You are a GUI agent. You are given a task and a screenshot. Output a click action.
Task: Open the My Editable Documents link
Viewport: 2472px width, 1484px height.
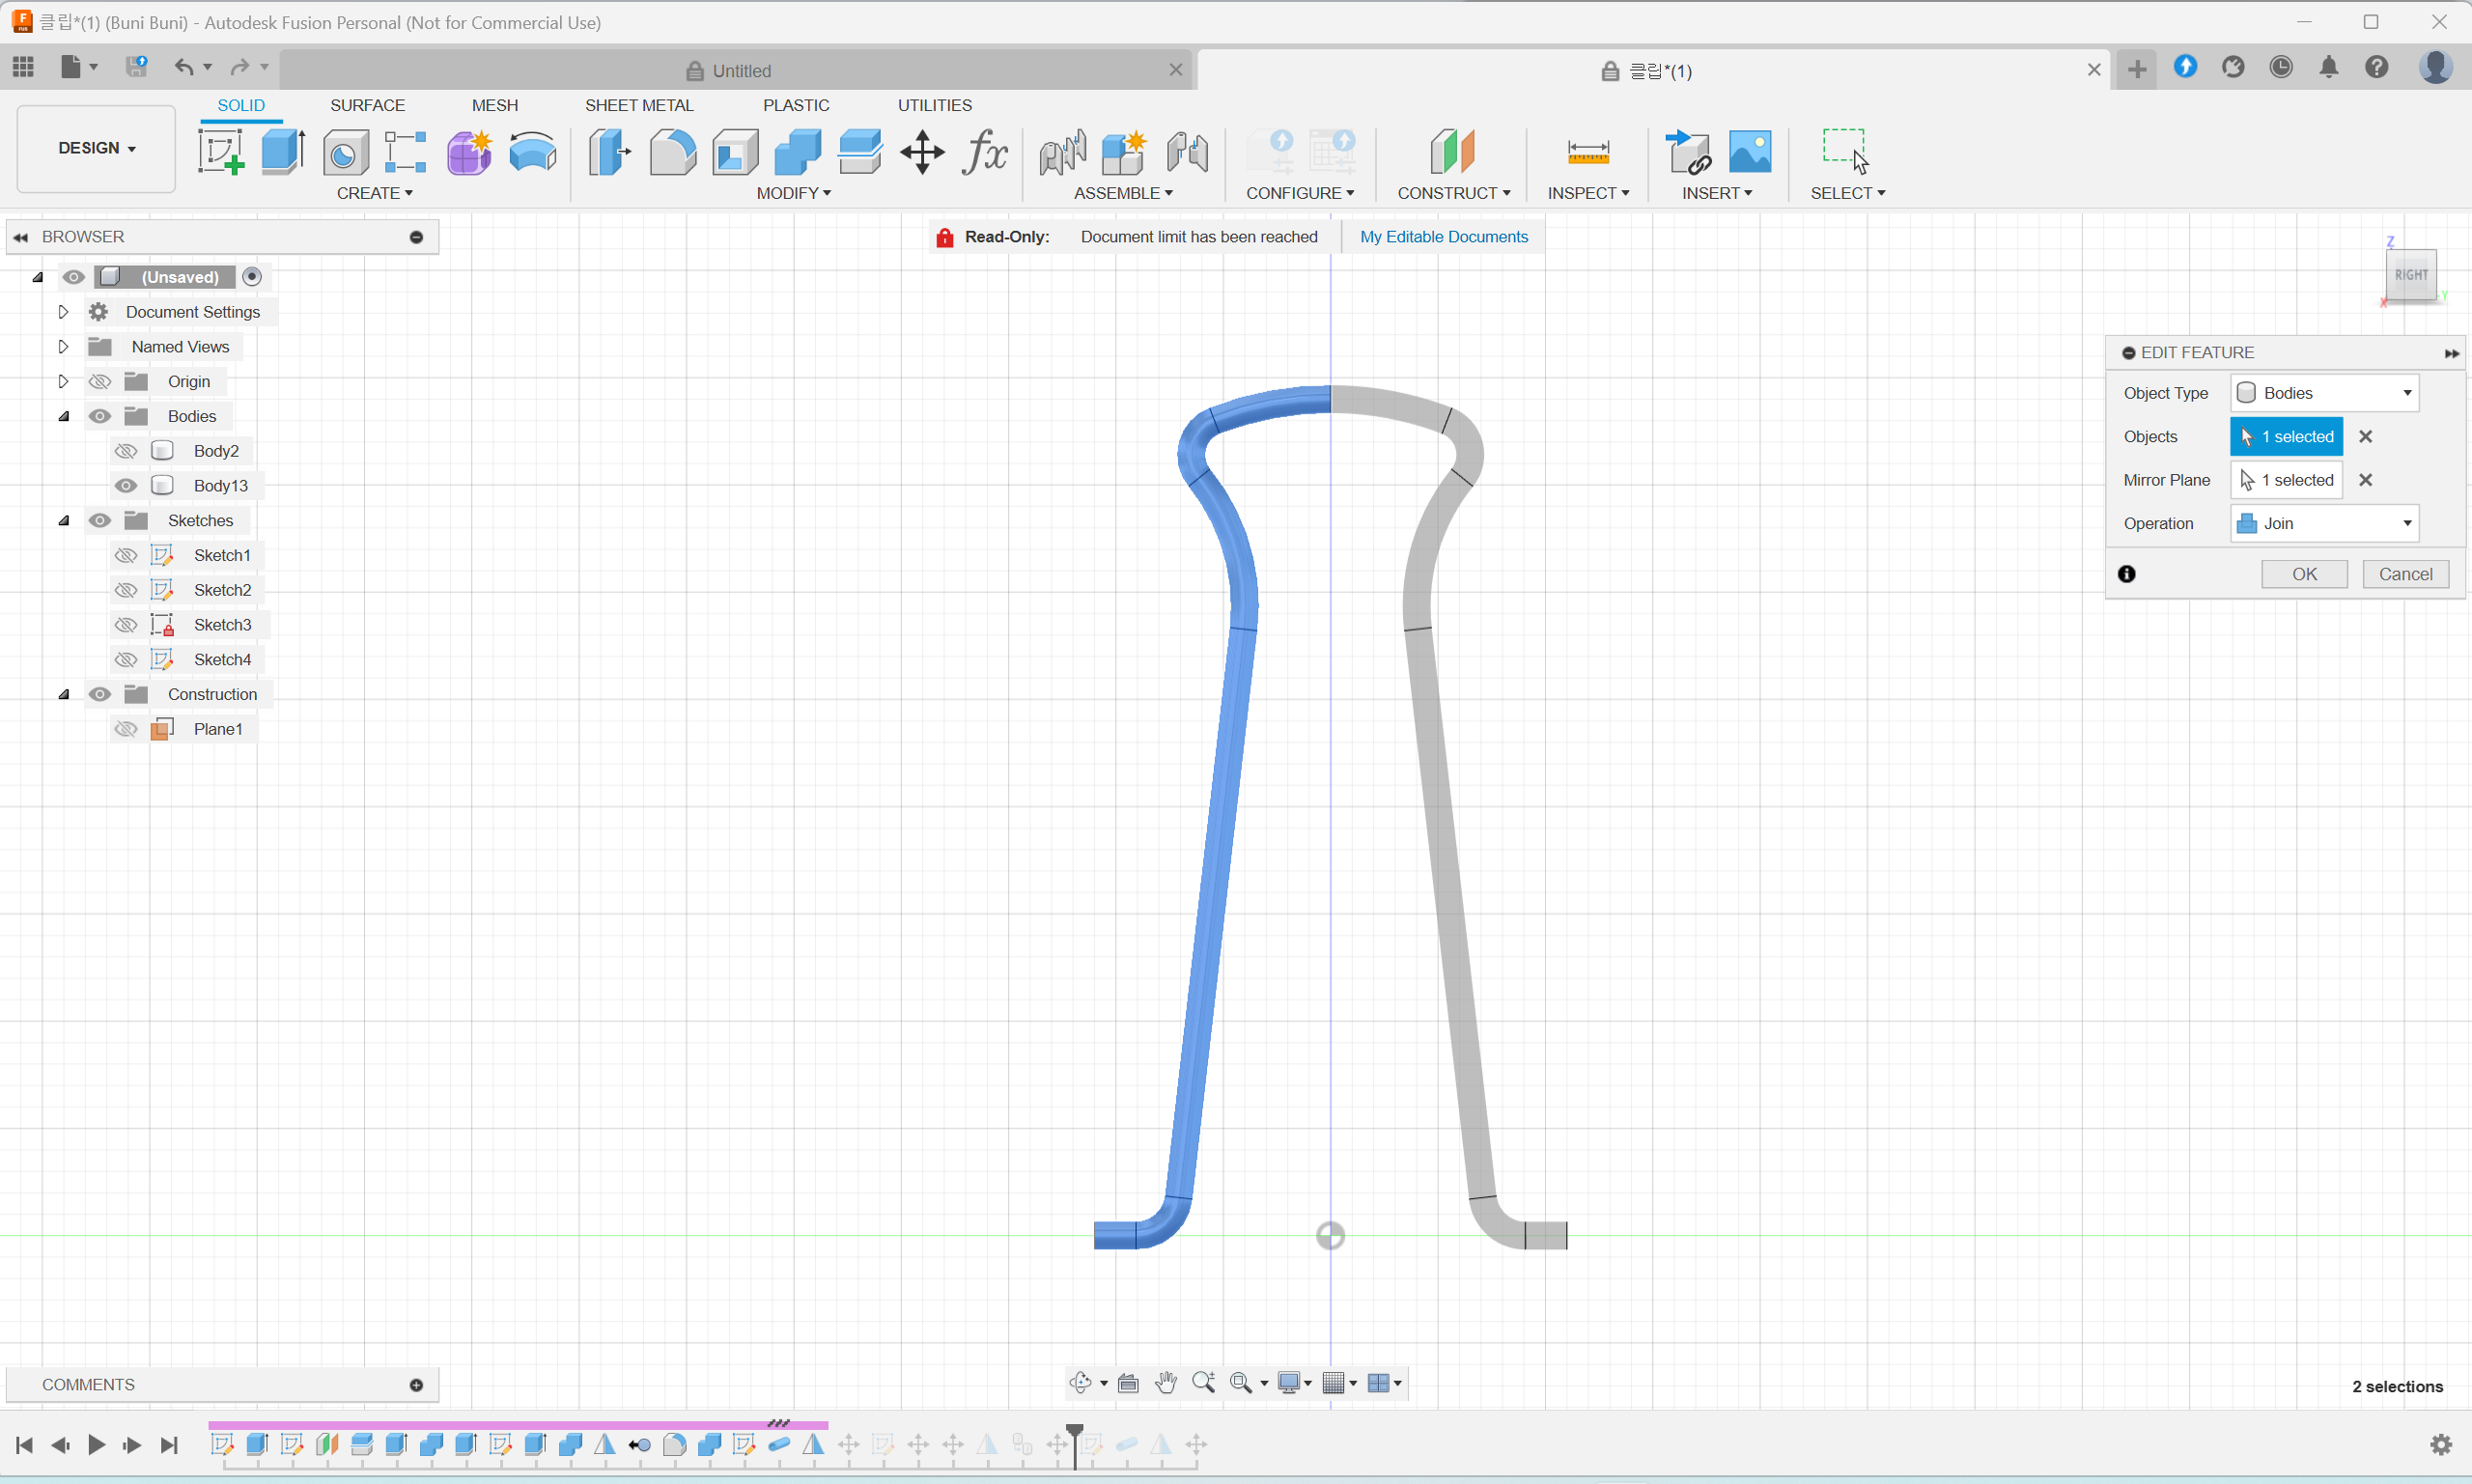(1443, 237)
